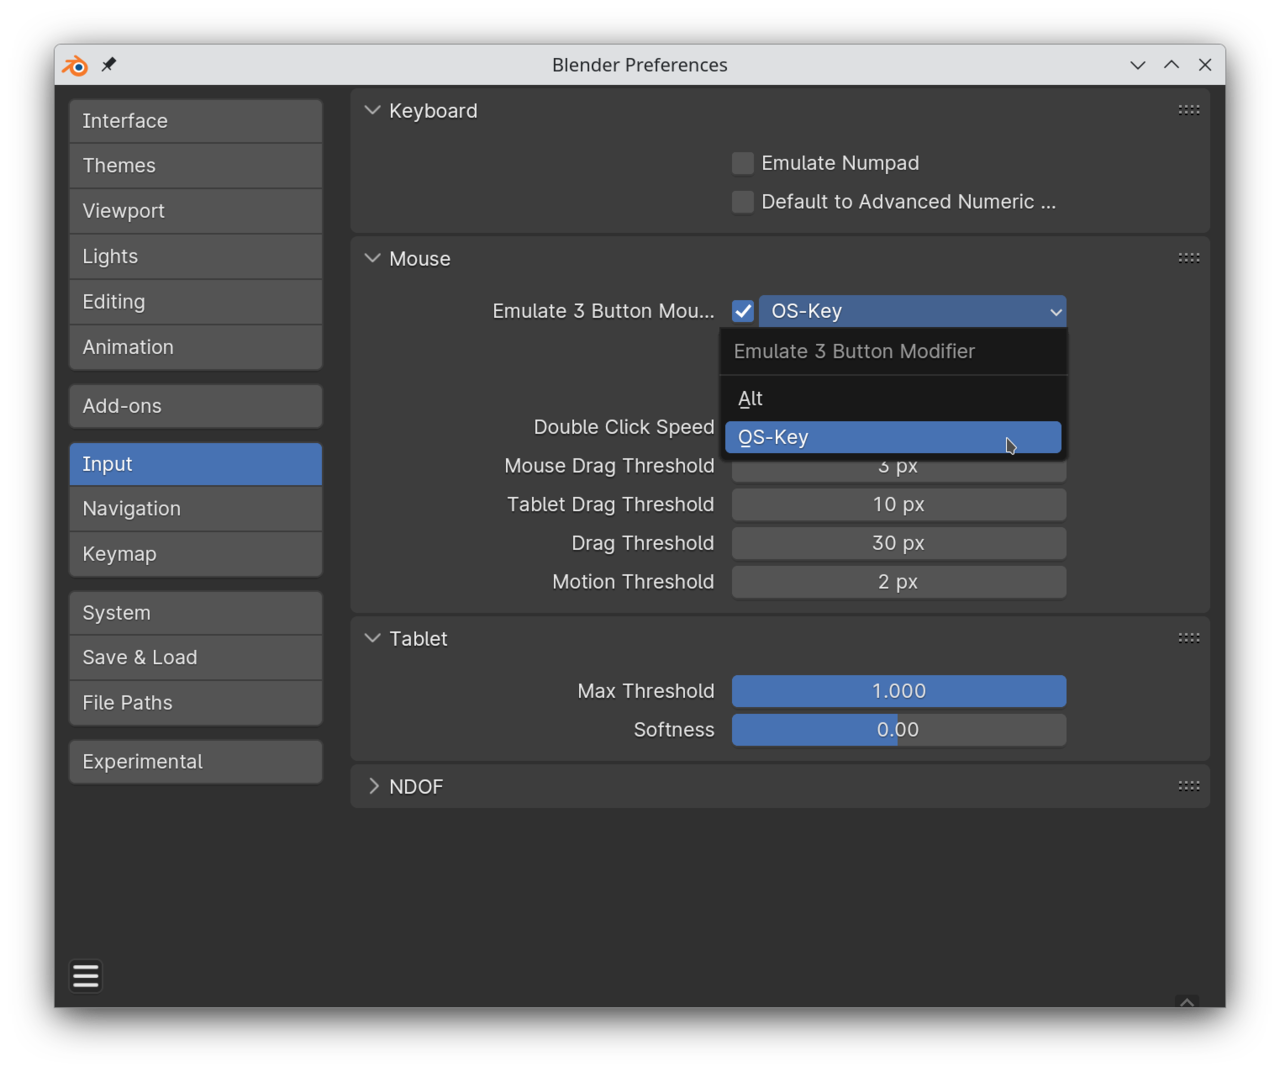
Task: Click the Softness slider
Action: (899, 730)
